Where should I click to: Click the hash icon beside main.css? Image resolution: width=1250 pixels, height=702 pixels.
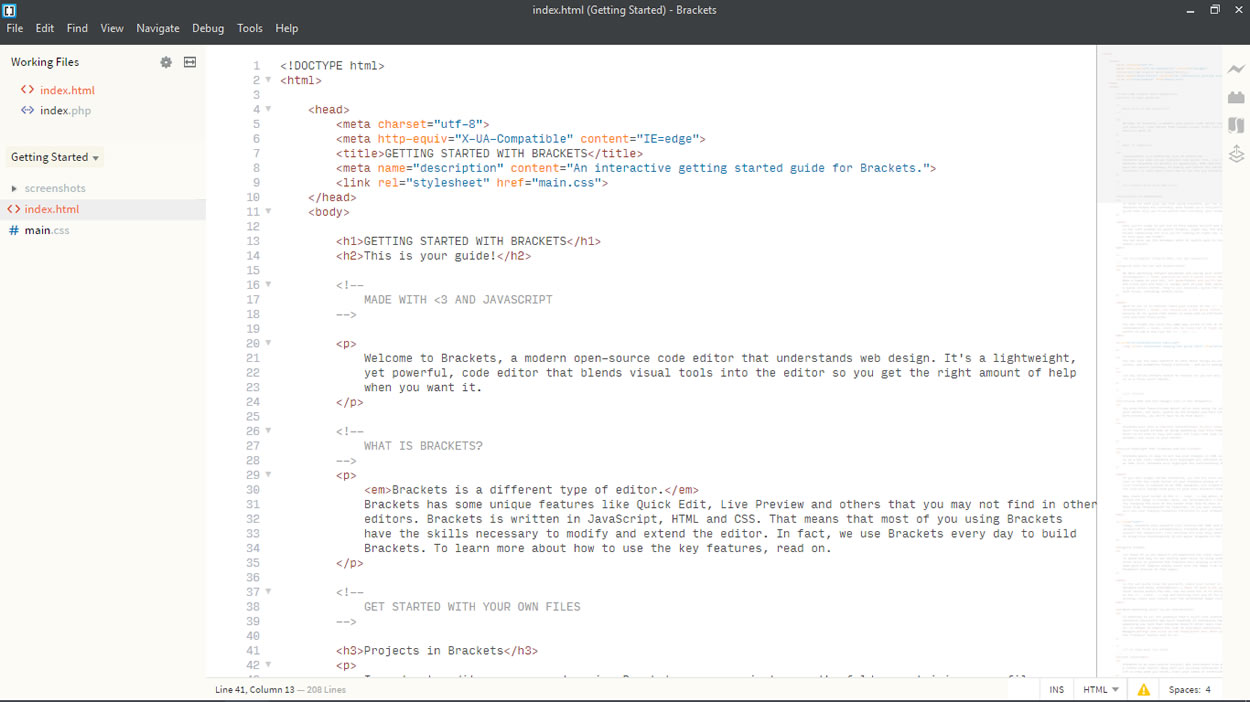coord(13,230)
